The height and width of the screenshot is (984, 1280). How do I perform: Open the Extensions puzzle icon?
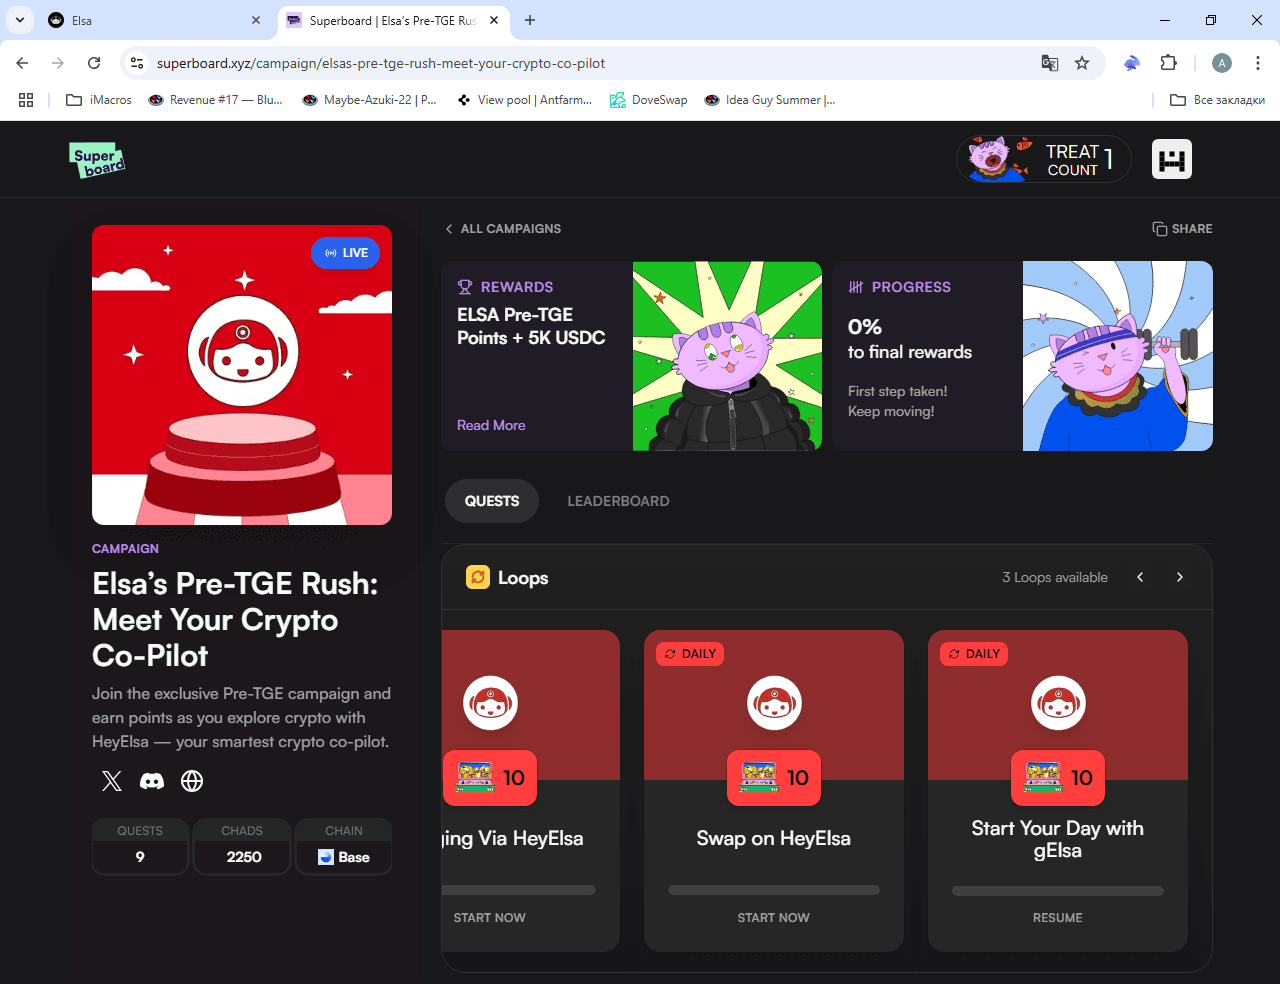(x=1168, y=63)
